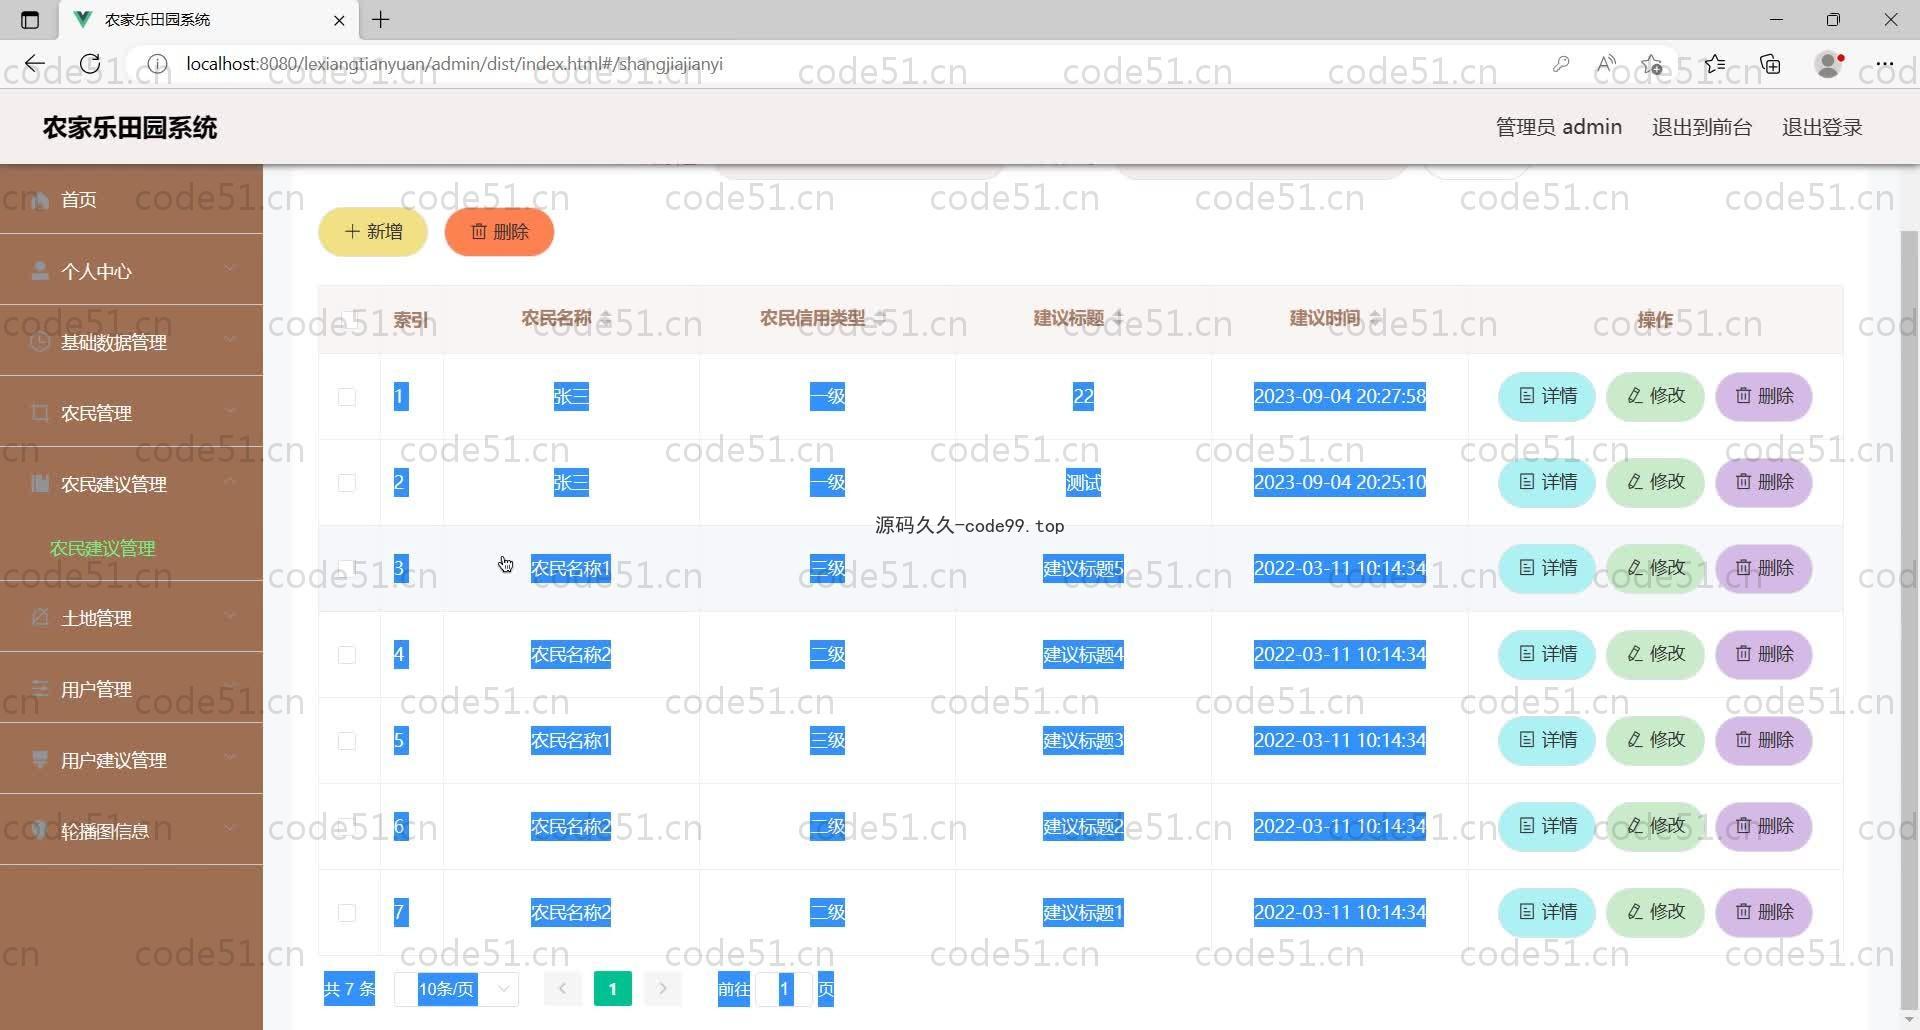Image resolution: width=1920 pixels, height=1030 pixels.
Task: Expand 土地管理 sidebar menu
Action: pyautogui.click(x=131, y=618)
